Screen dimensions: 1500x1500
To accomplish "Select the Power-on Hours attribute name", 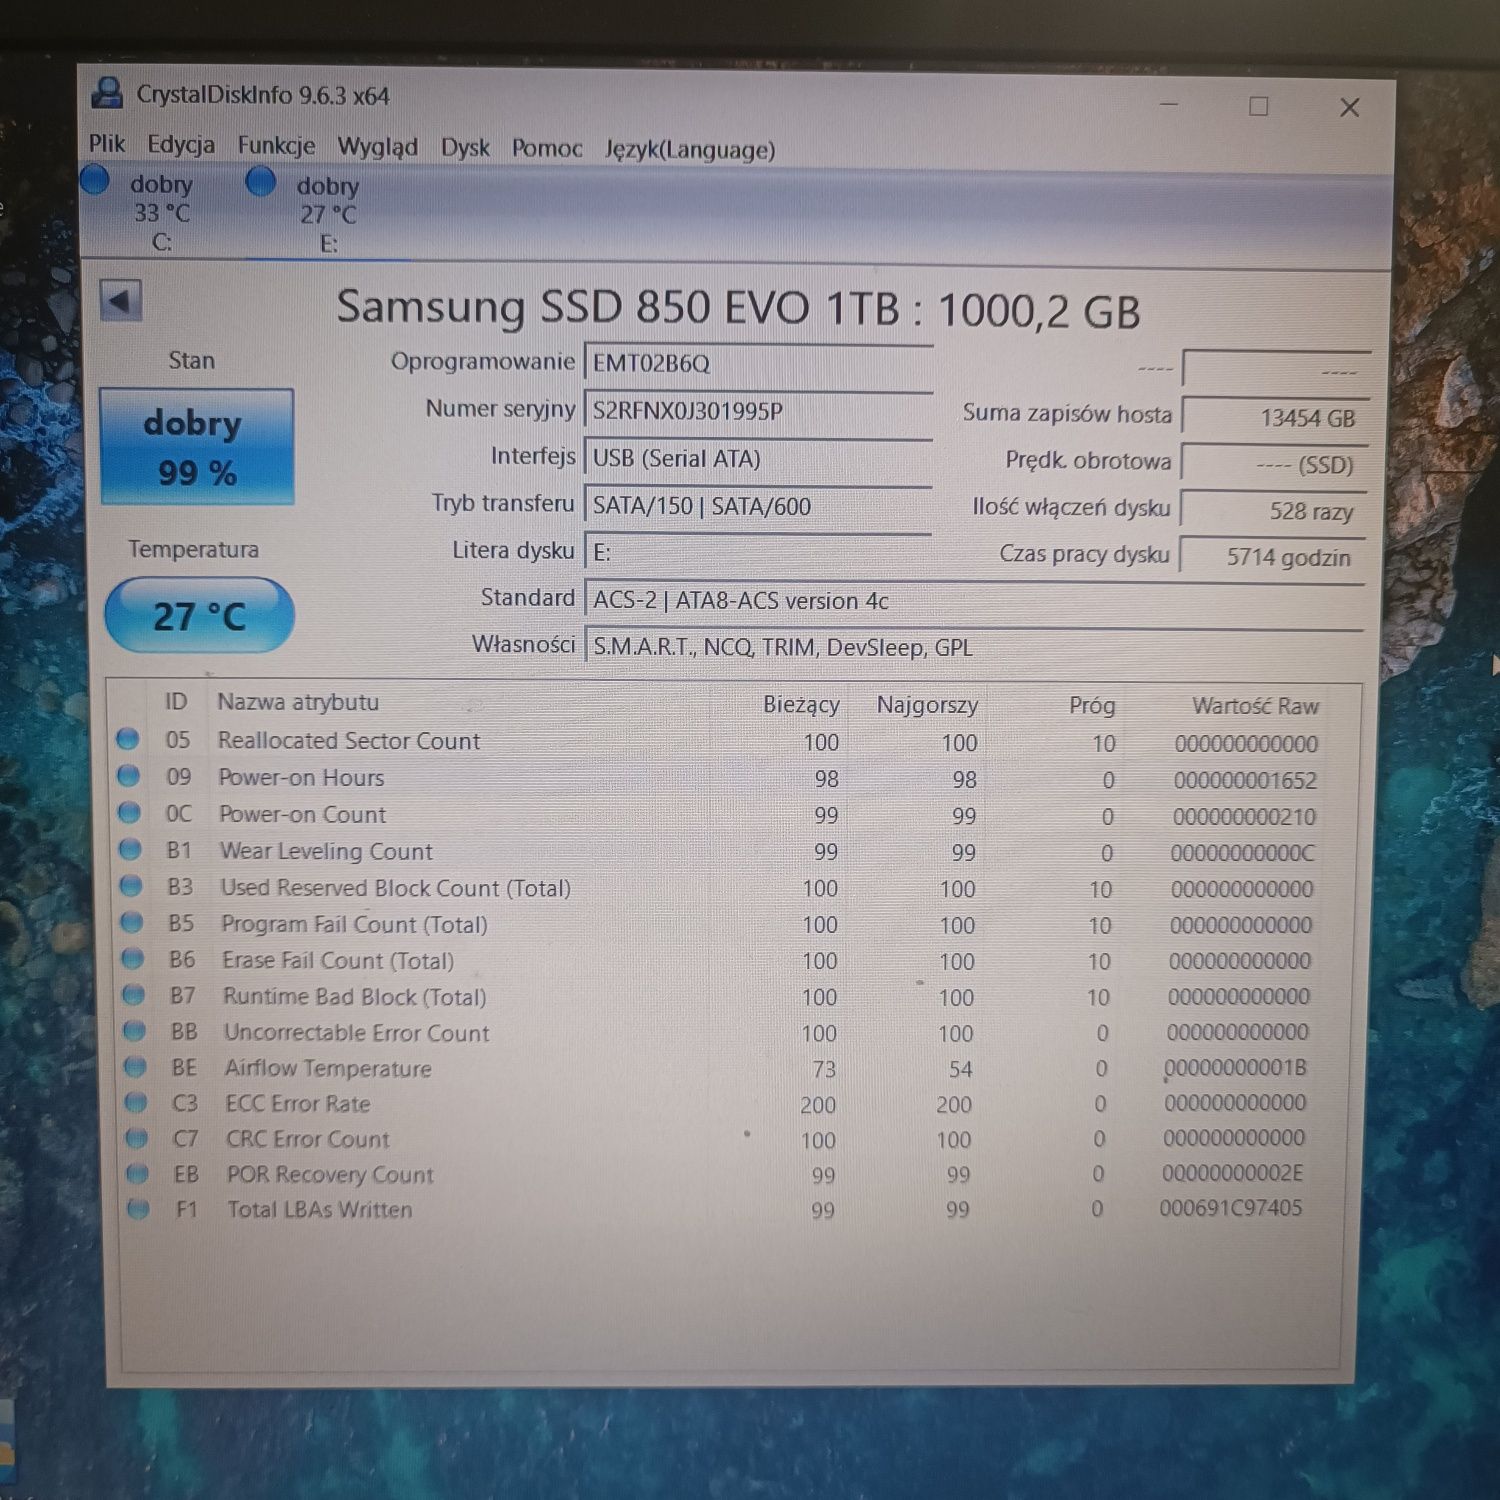I will 301,778.
